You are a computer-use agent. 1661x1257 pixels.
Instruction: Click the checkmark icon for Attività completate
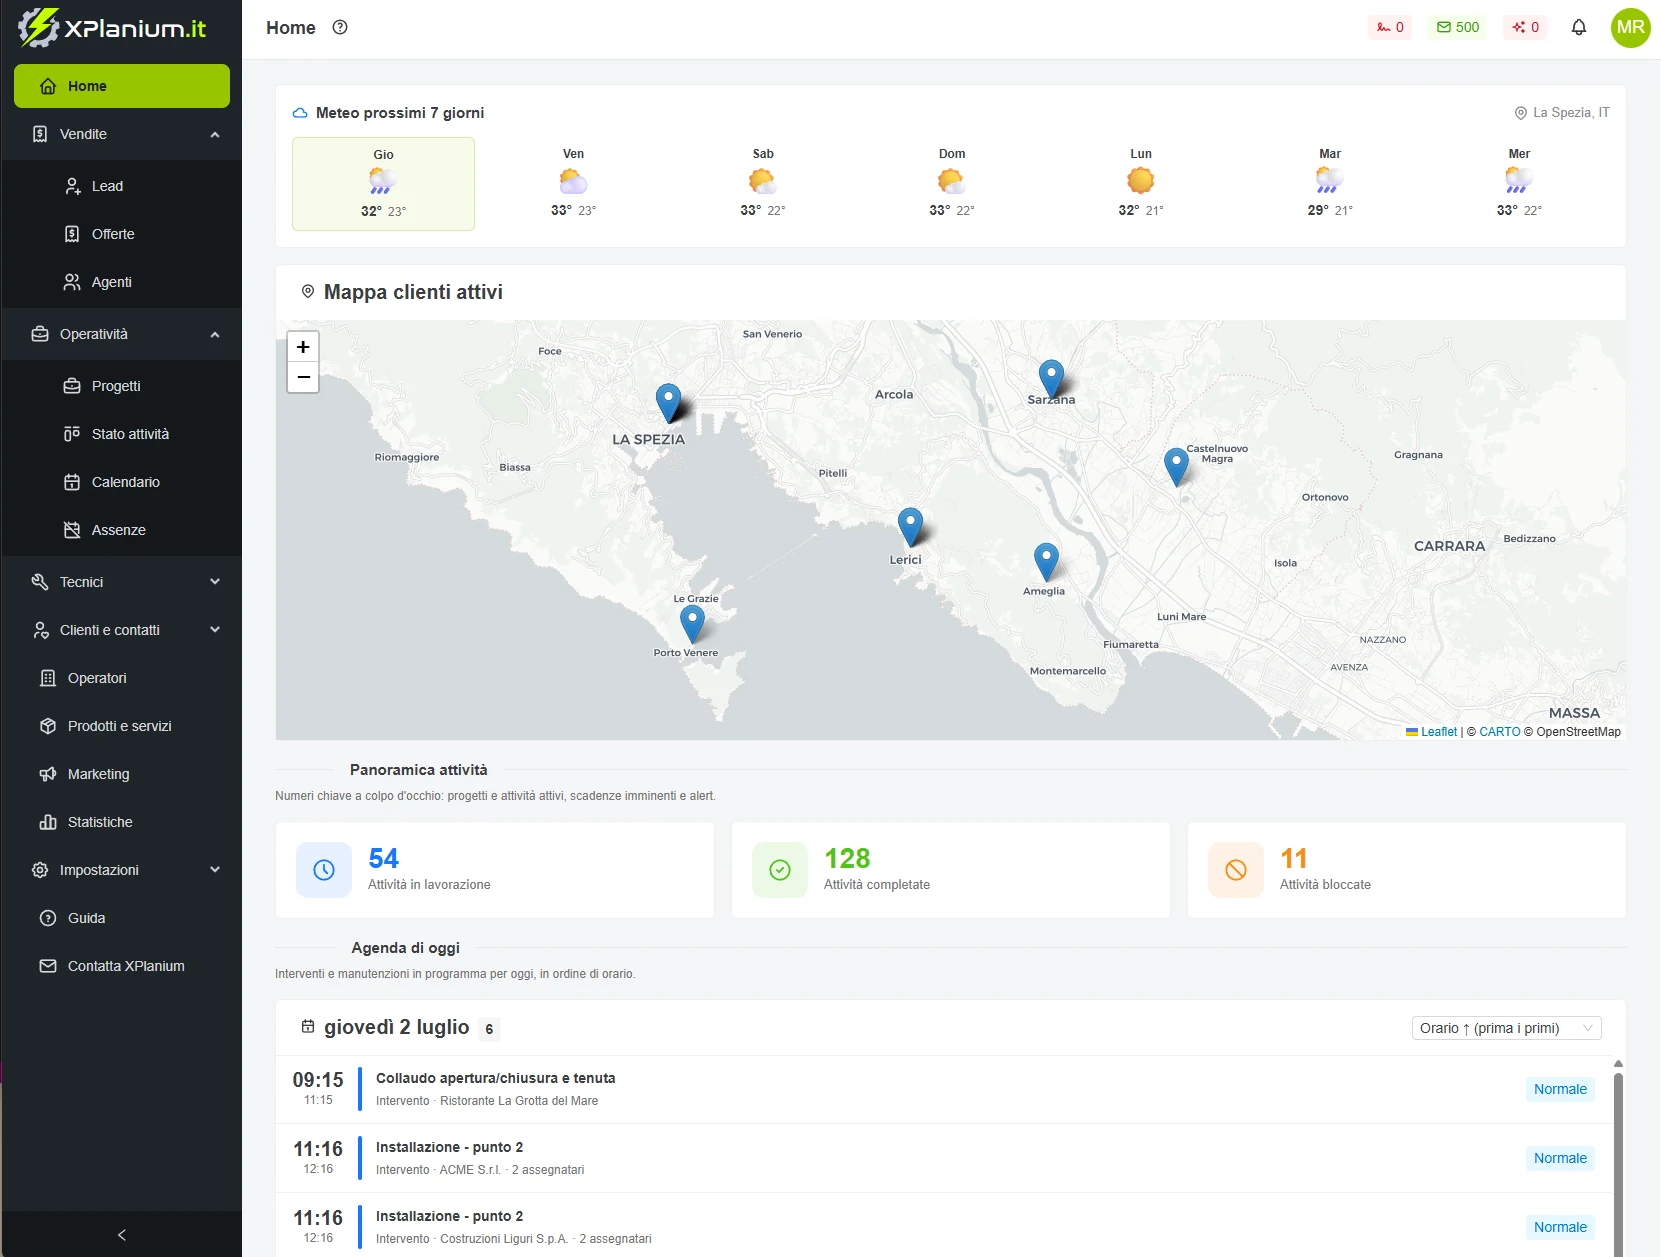coord(780,870)
